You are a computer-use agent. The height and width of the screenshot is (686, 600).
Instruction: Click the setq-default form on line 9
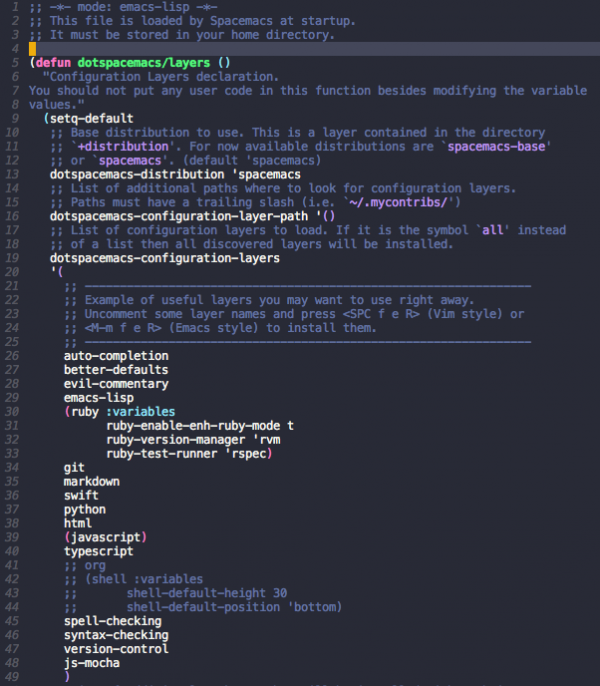(x=88, y=119)
